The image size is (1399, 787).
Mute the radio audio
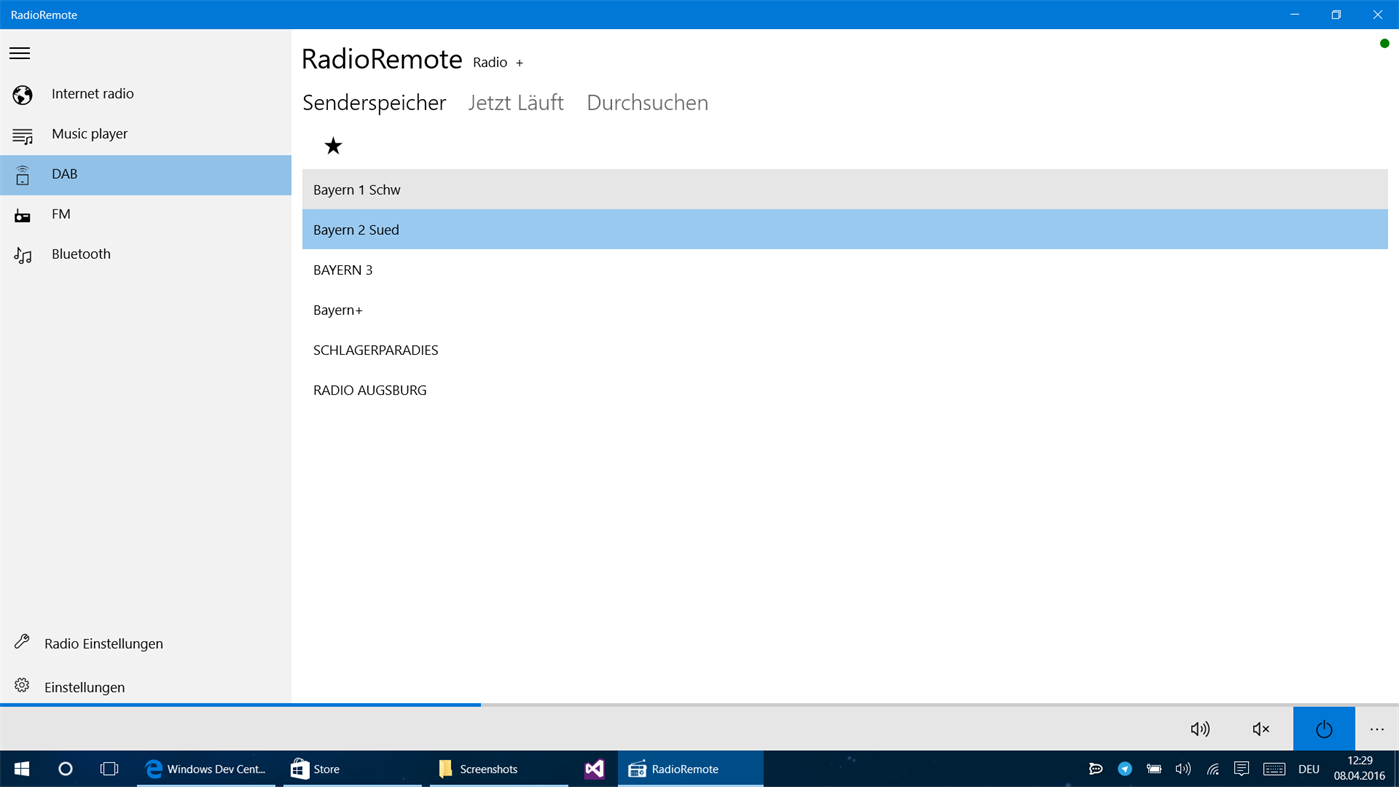click(x=1259, y=728)
